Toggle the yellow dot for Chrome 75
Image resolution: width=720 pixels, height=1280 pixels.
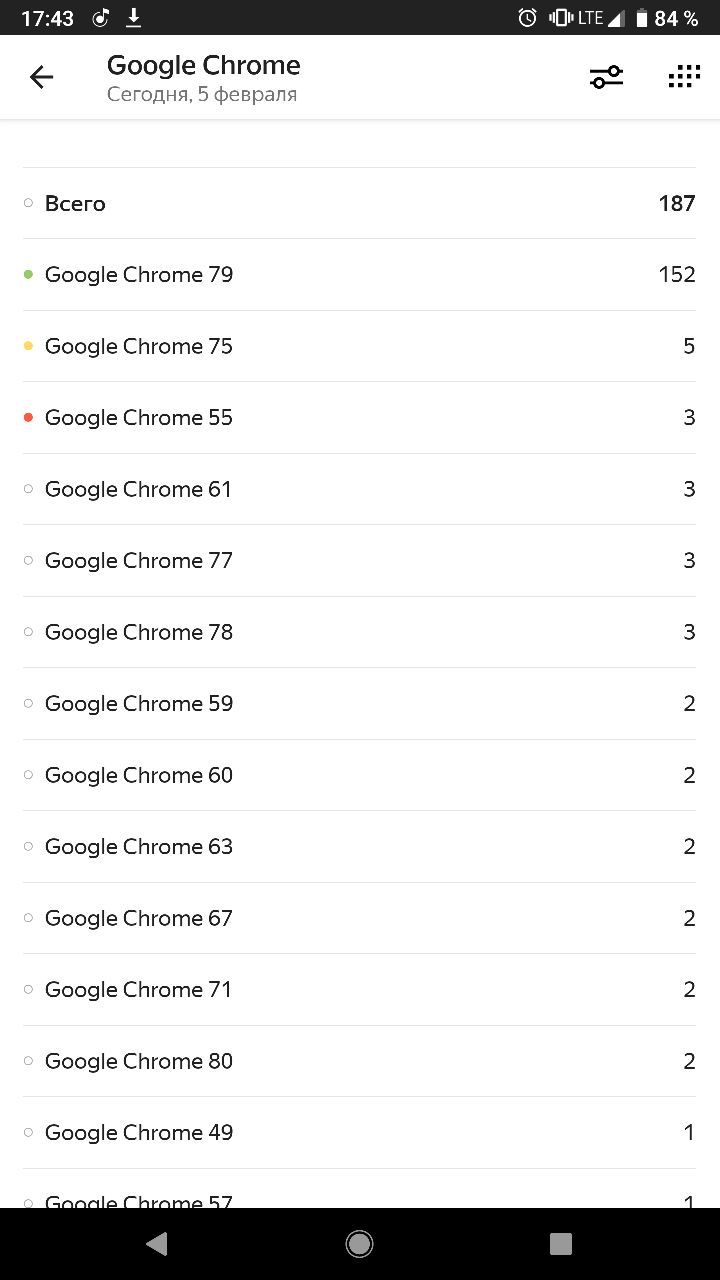28,346
